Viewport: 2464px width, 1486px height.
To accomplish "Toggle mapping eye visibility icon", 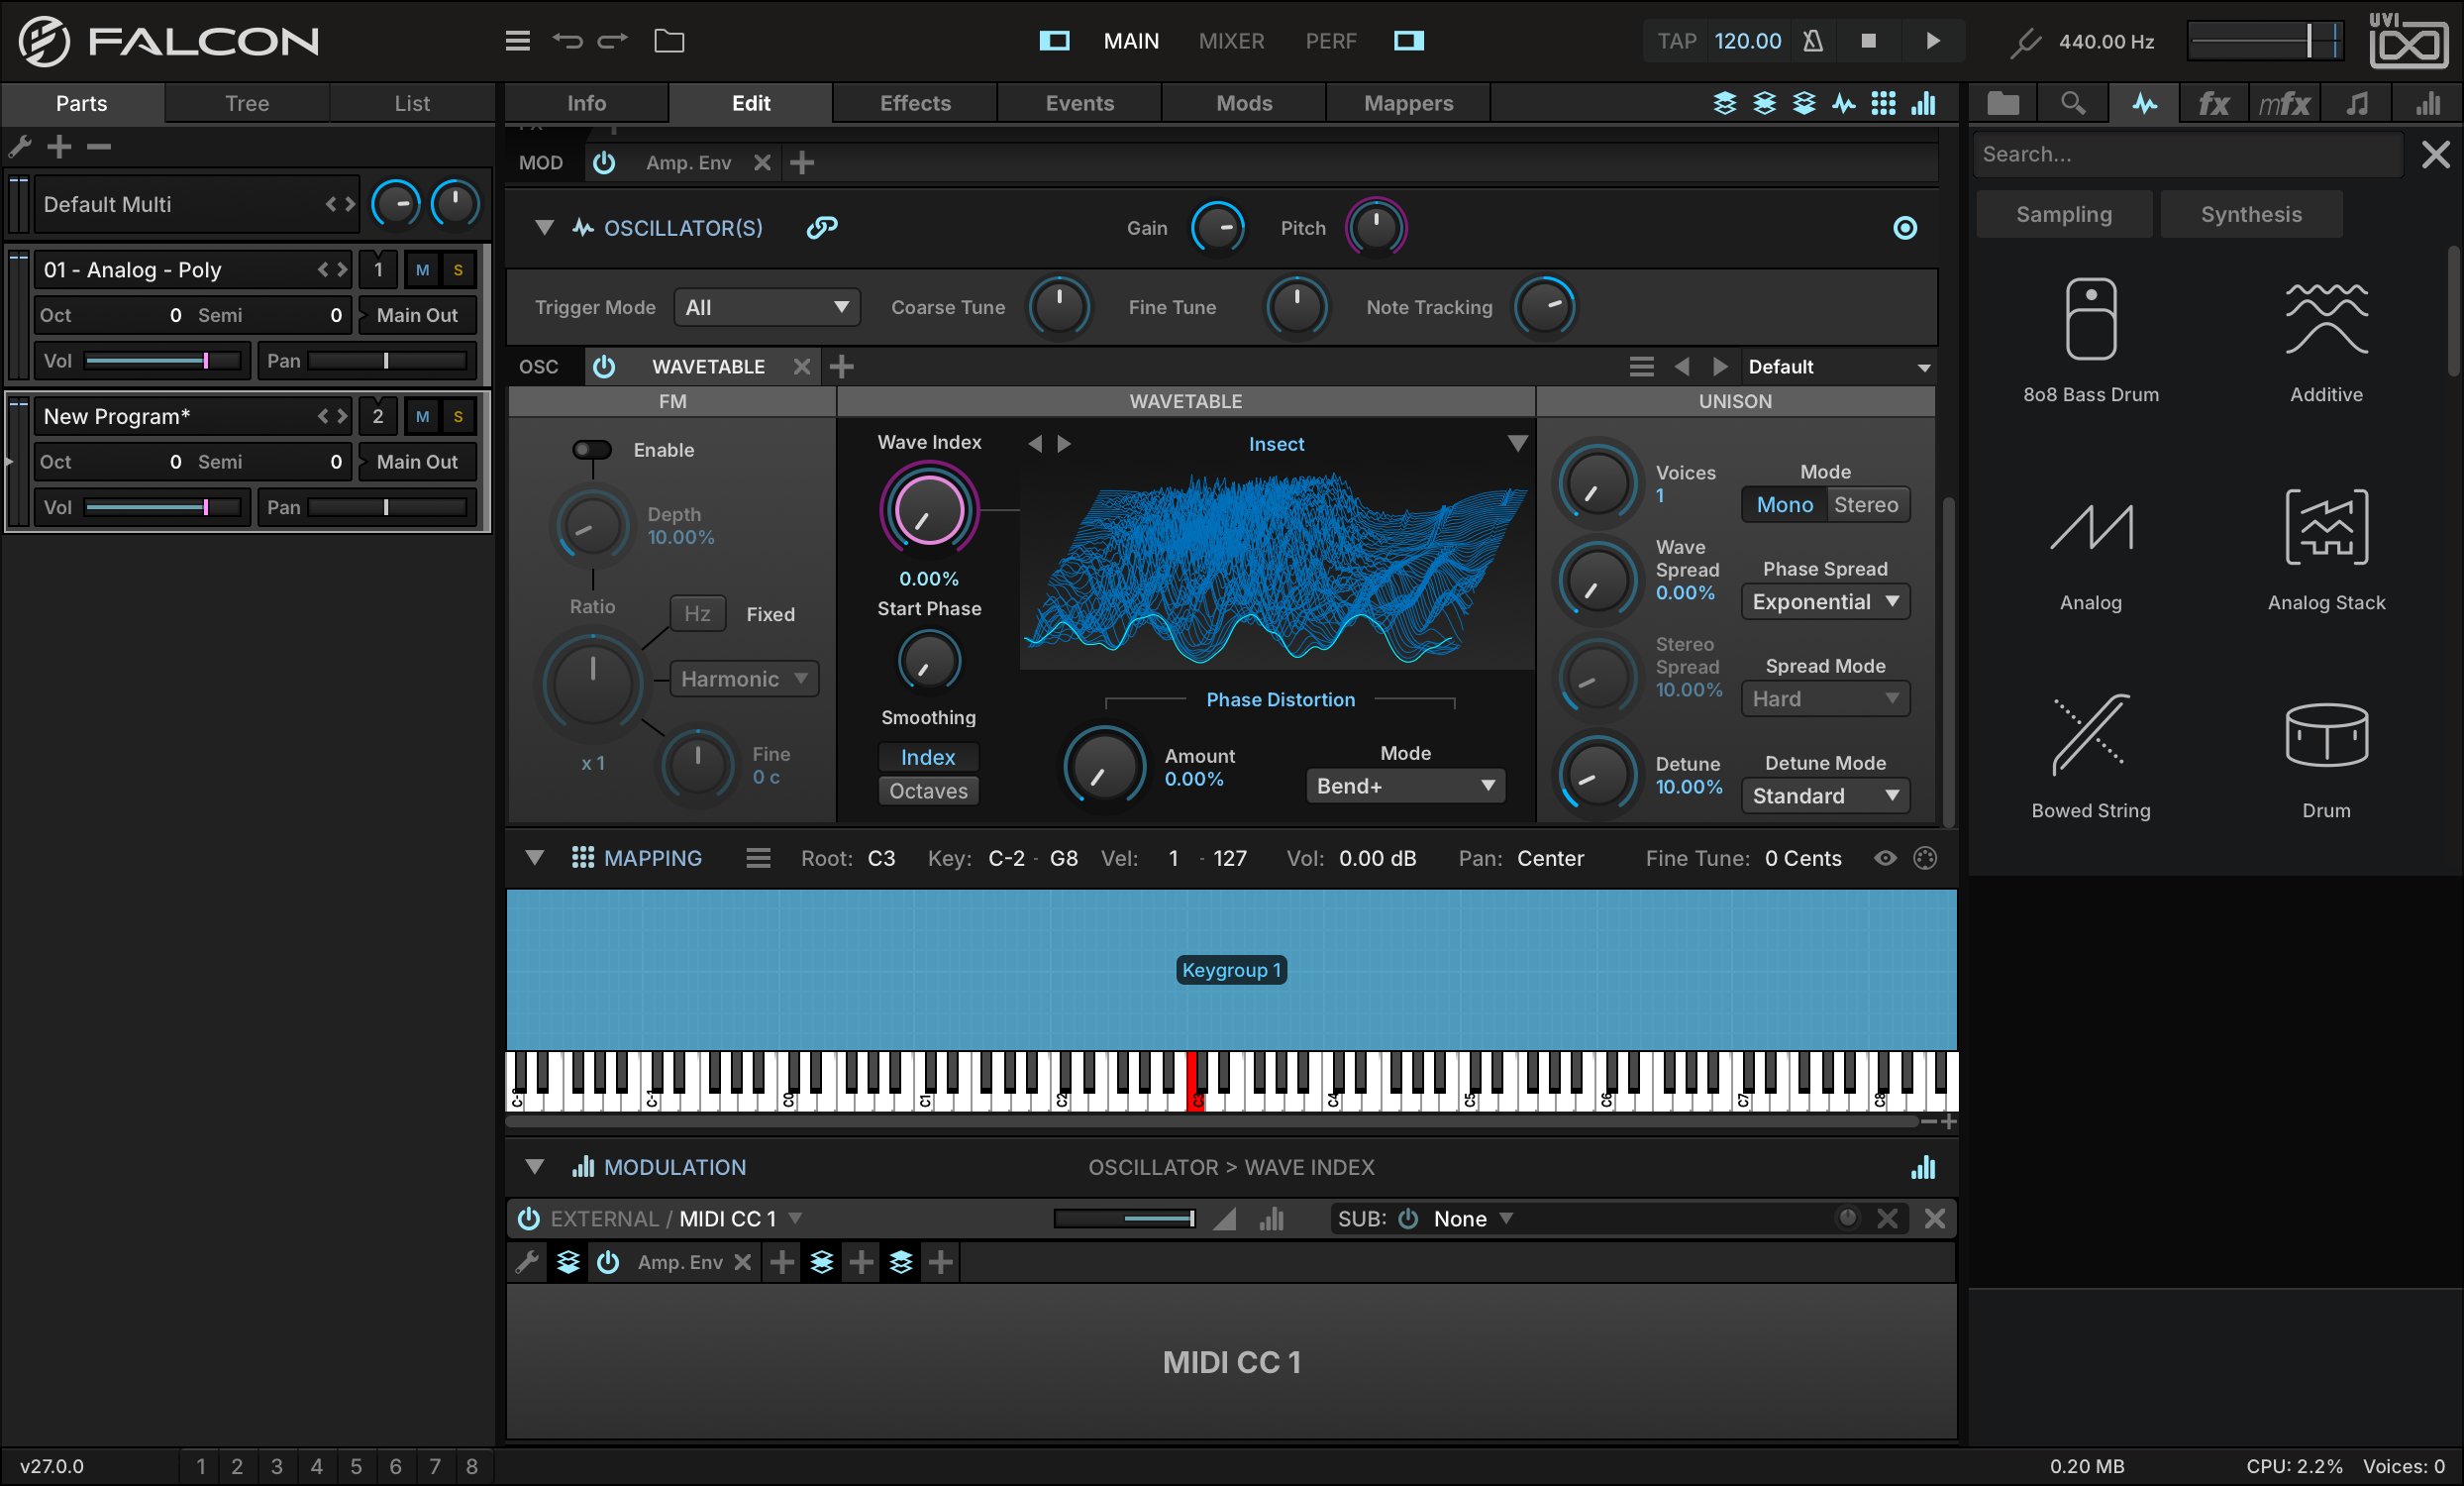I will click(1885, 858).
